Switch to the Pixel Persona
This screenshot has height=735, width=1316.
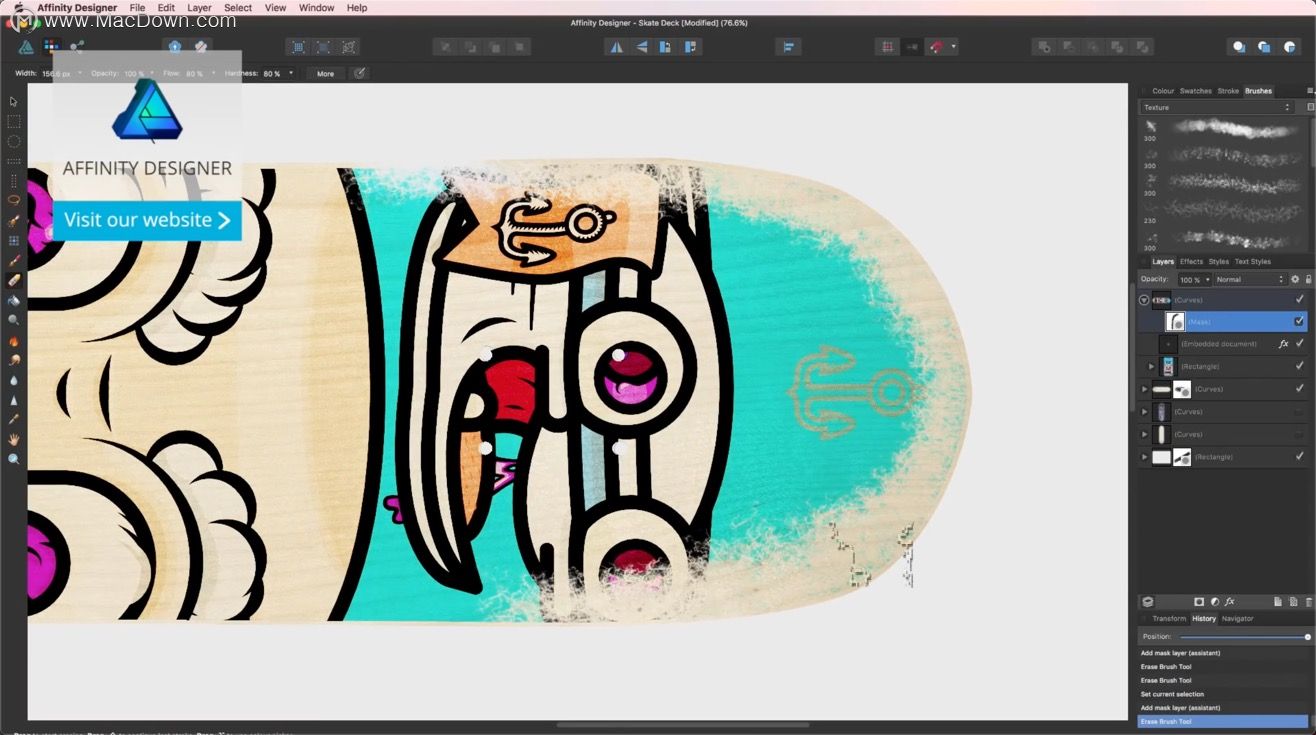tap(51, 46)
